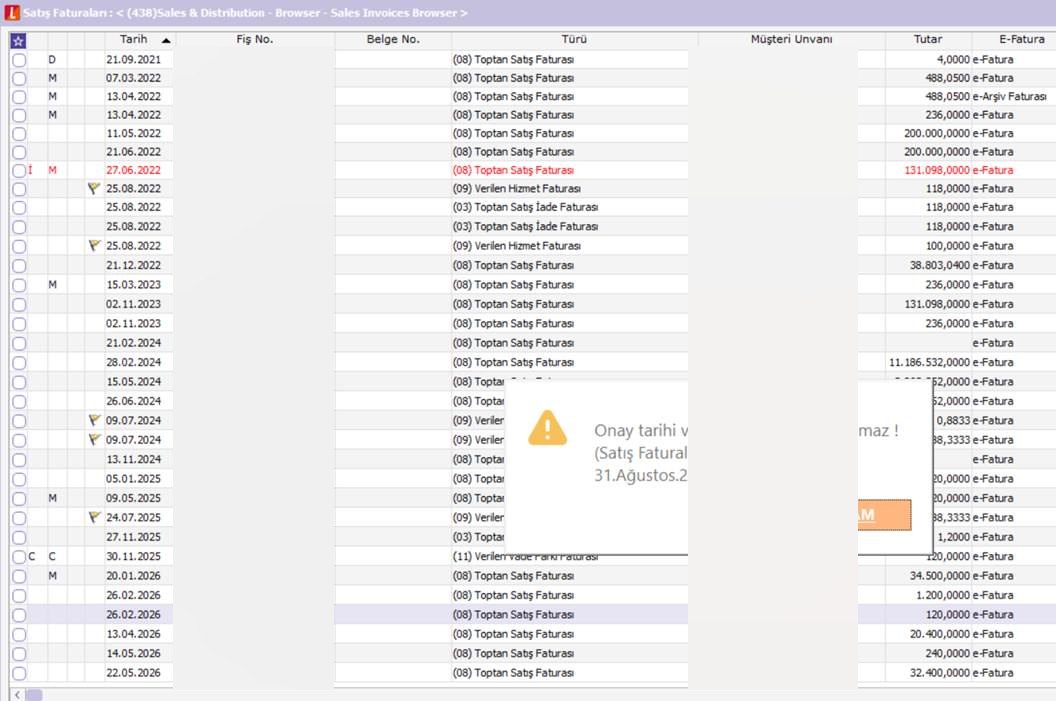This screenshot has width=1056, height=701.
Task: Sort by the Tarih column header
Action: [139, 39]
